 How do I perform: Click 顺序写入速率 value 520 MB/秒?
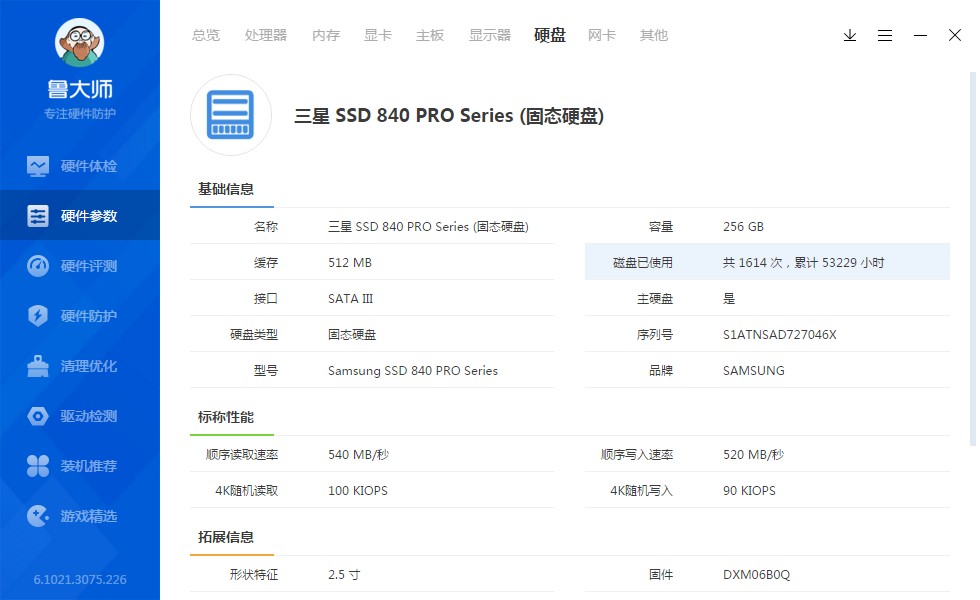[753, 455]
